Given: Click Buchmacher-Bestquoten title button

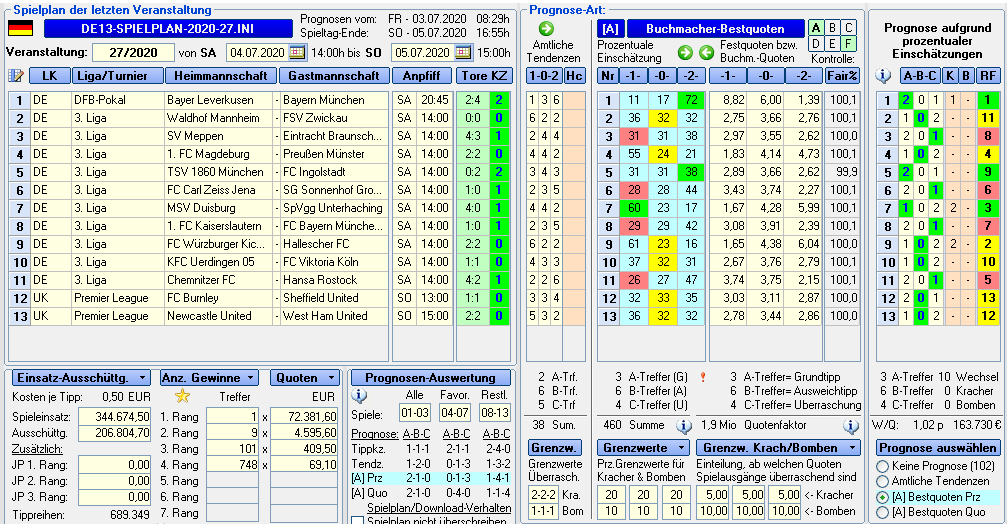Looking at the screenshot, I should (x=715, y=29).
